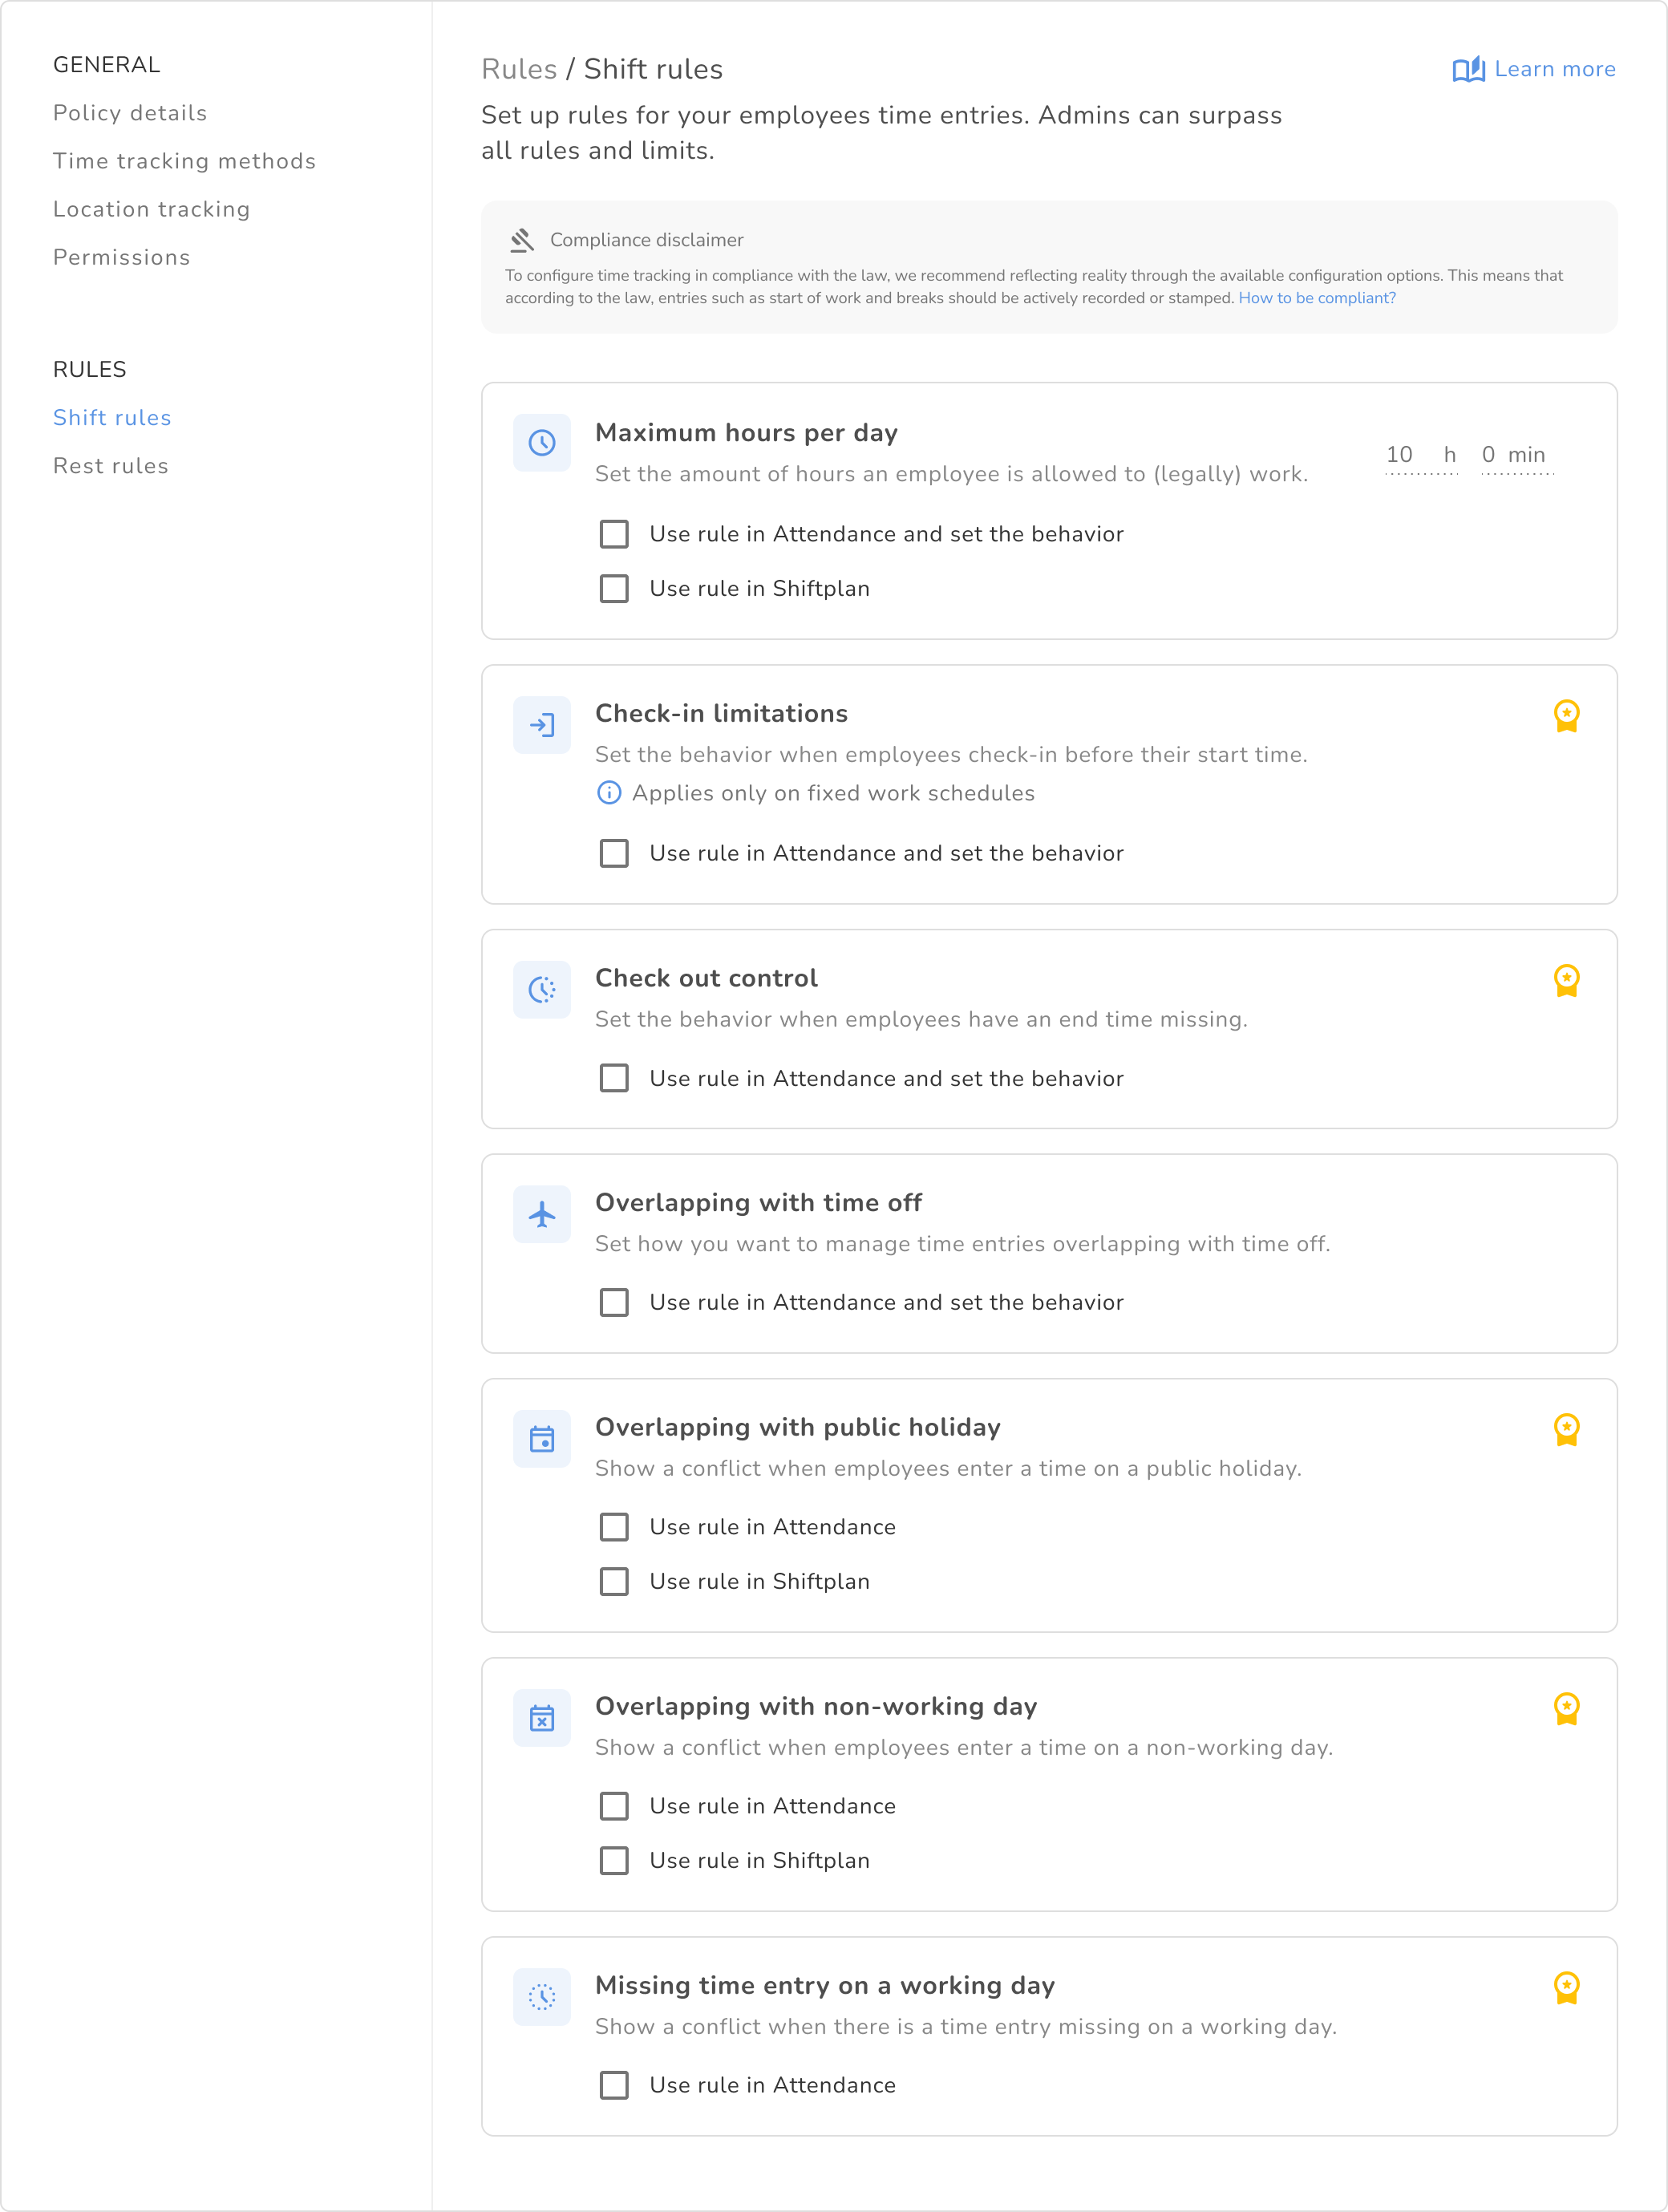Enable Attendance rule for Maximum hours per day
The image size is (1668, 2212).
click(614, 534)
